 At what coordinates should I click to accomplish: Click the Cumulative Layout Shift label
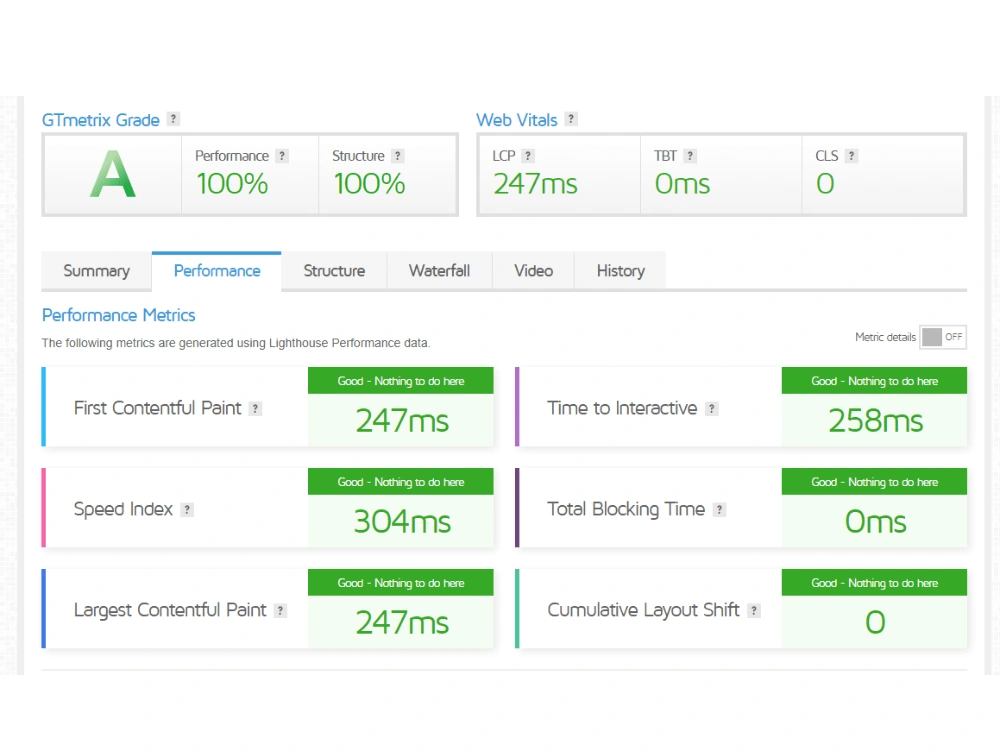tap(643, 610)
